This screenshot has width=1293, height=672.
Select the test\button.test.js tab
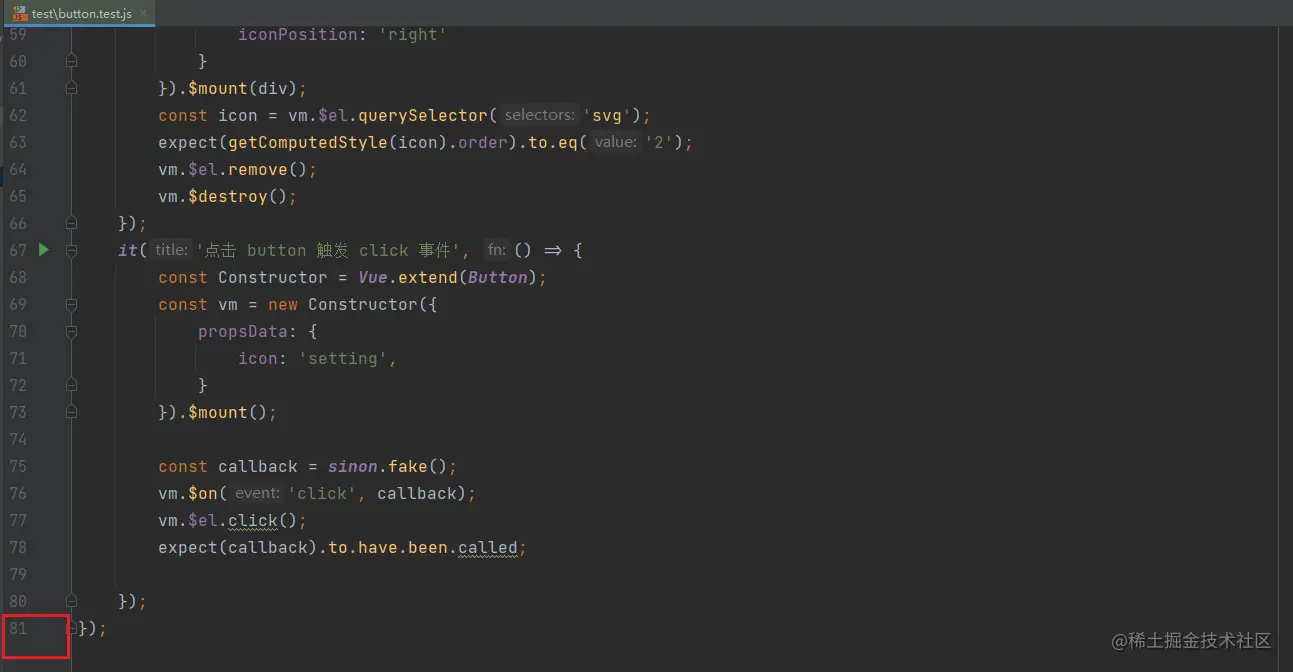coord(80,13)
